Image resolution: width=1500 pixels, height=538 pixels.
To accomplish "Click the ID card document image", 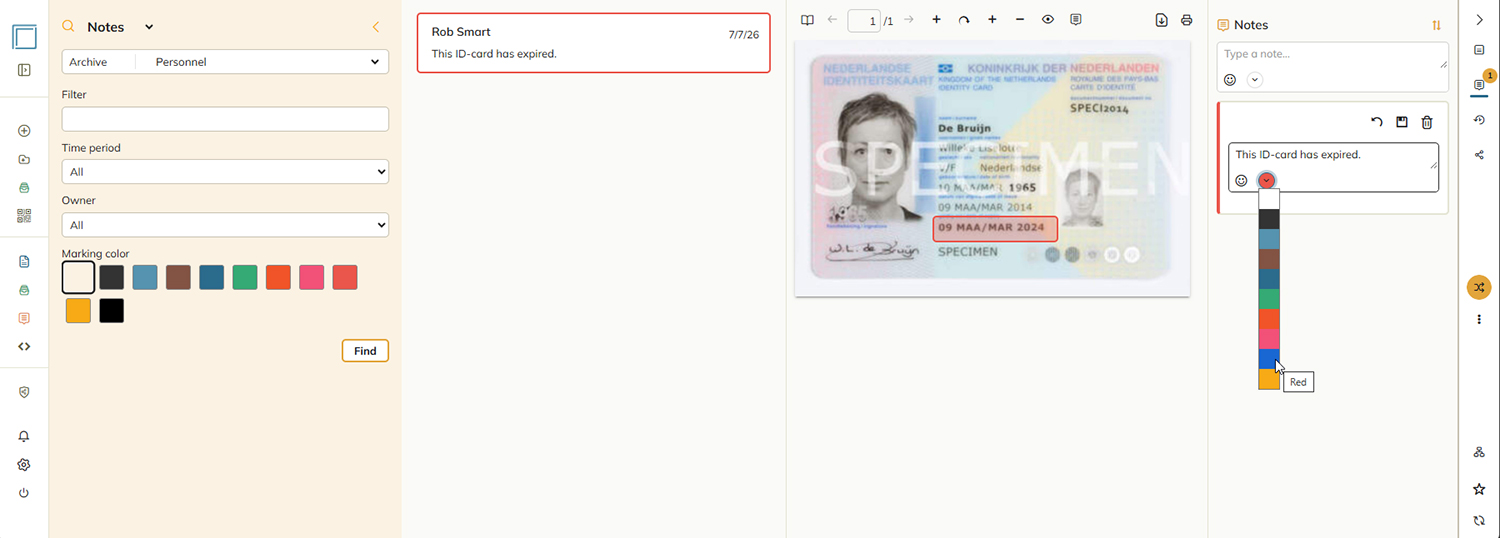I will point(992,169).
